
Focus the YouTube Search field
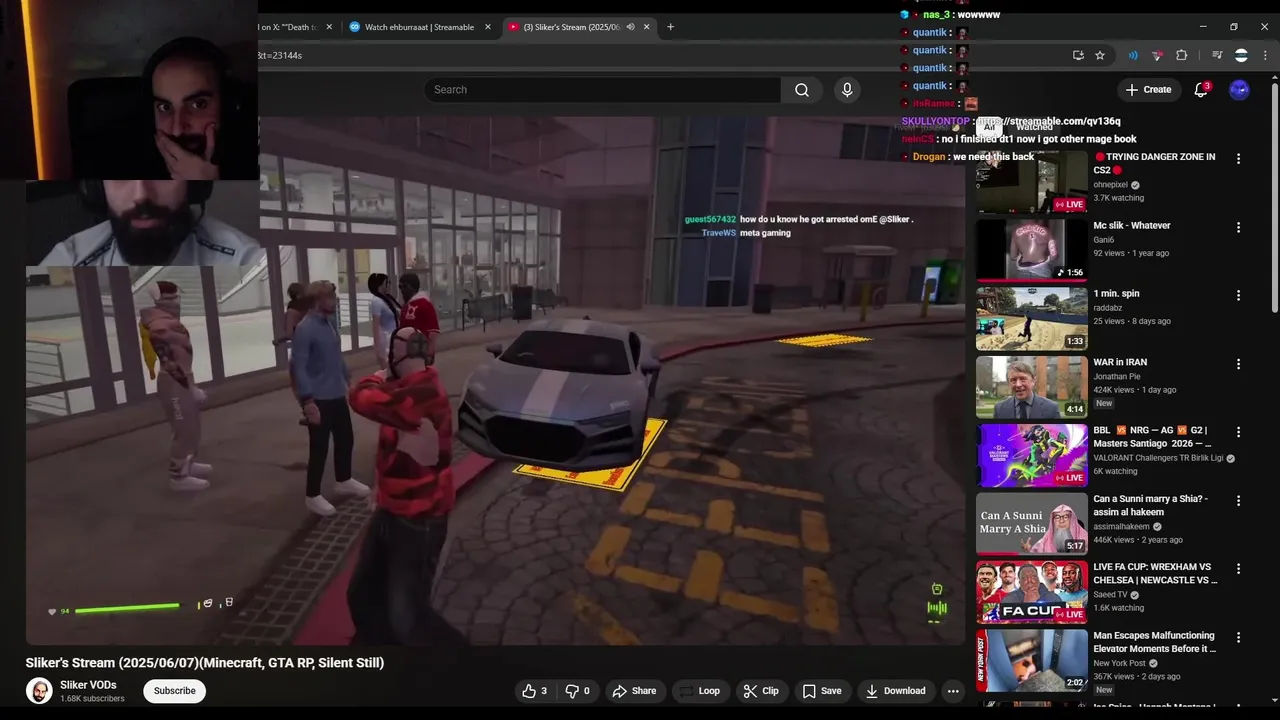[x=603, y=90]
